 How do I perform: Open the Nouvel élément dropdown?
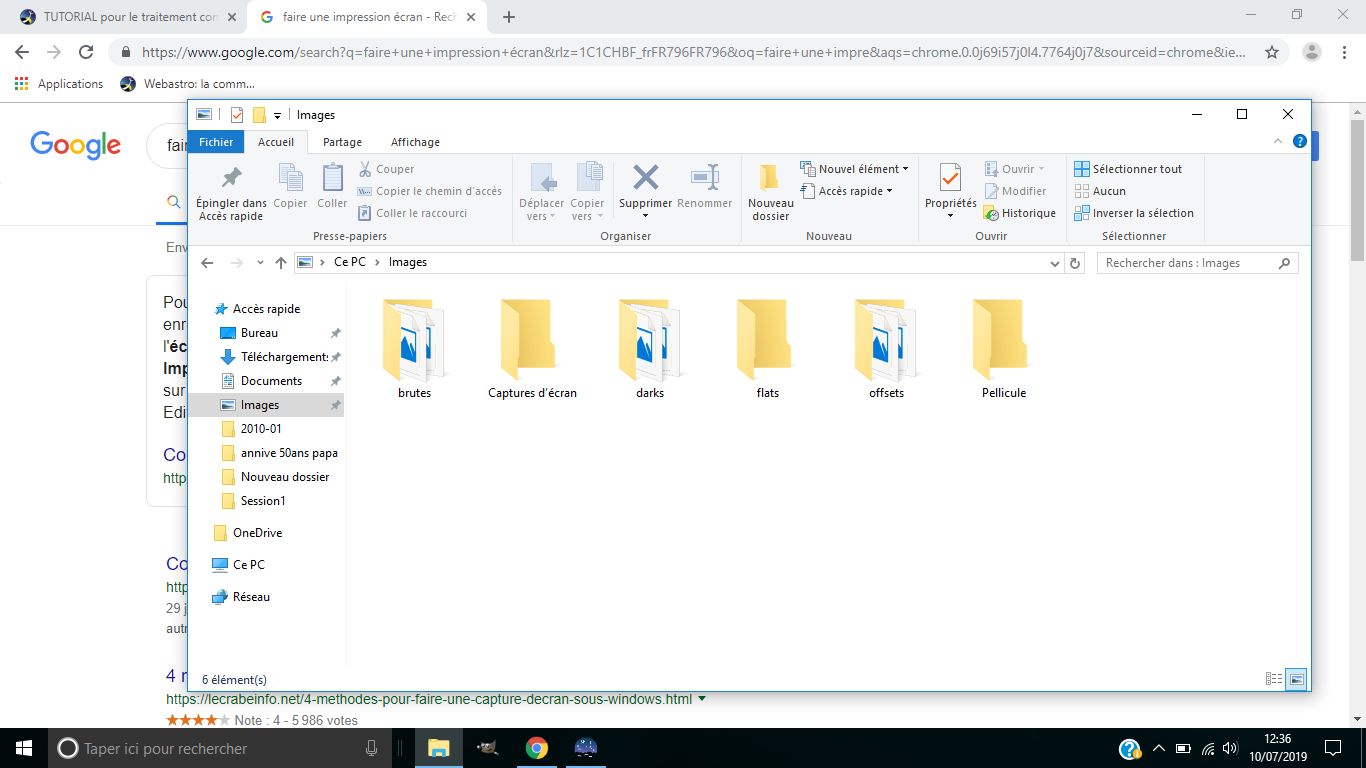856,169
